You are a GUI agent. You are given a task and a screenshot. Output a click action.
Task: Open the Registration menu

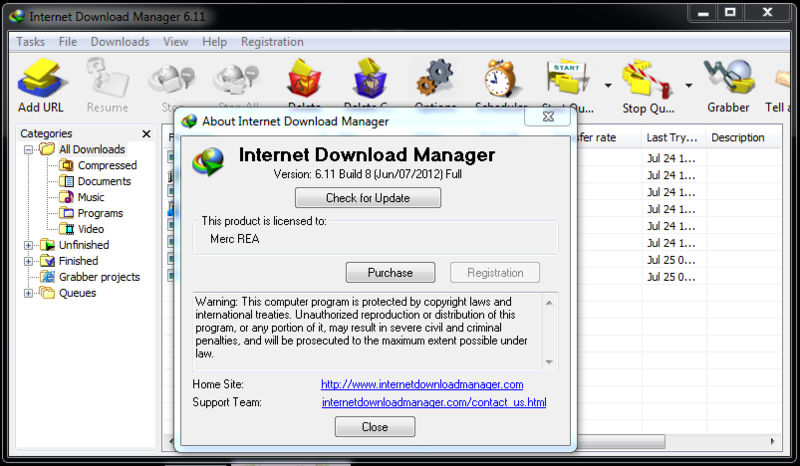pos(272,42)
